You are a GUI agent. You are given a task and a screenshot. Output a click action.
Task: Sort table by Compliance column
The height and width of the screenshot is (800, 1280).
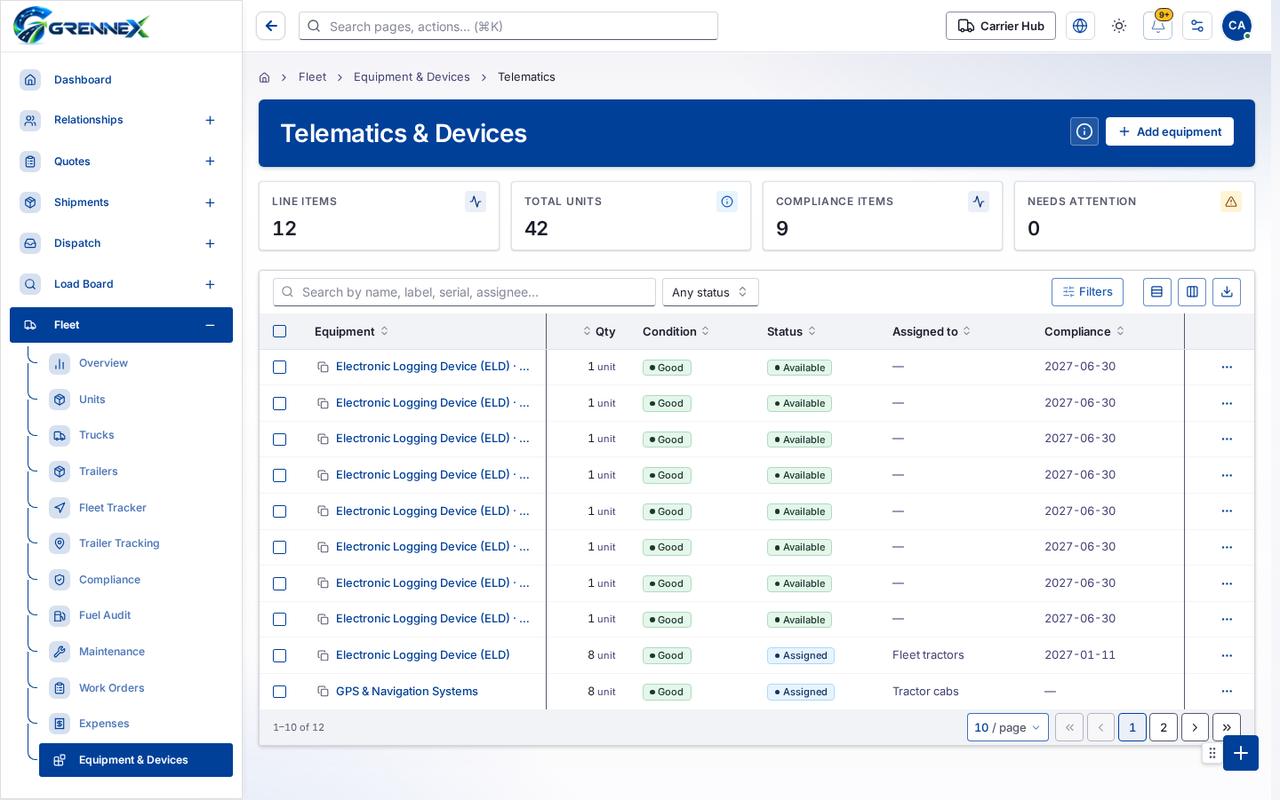point(1084,331)
